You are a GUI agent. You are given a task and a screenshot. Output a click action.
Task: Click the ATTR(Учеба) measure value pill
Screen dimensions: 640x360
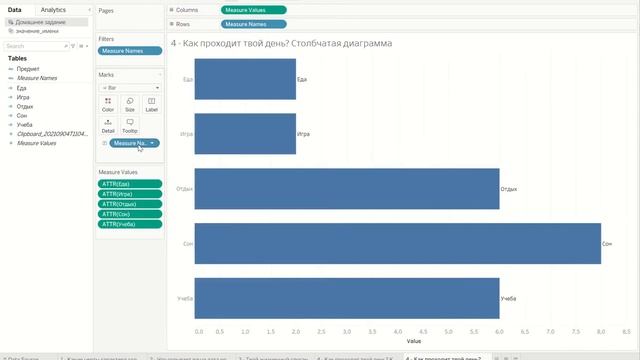[x=130, y=224]
